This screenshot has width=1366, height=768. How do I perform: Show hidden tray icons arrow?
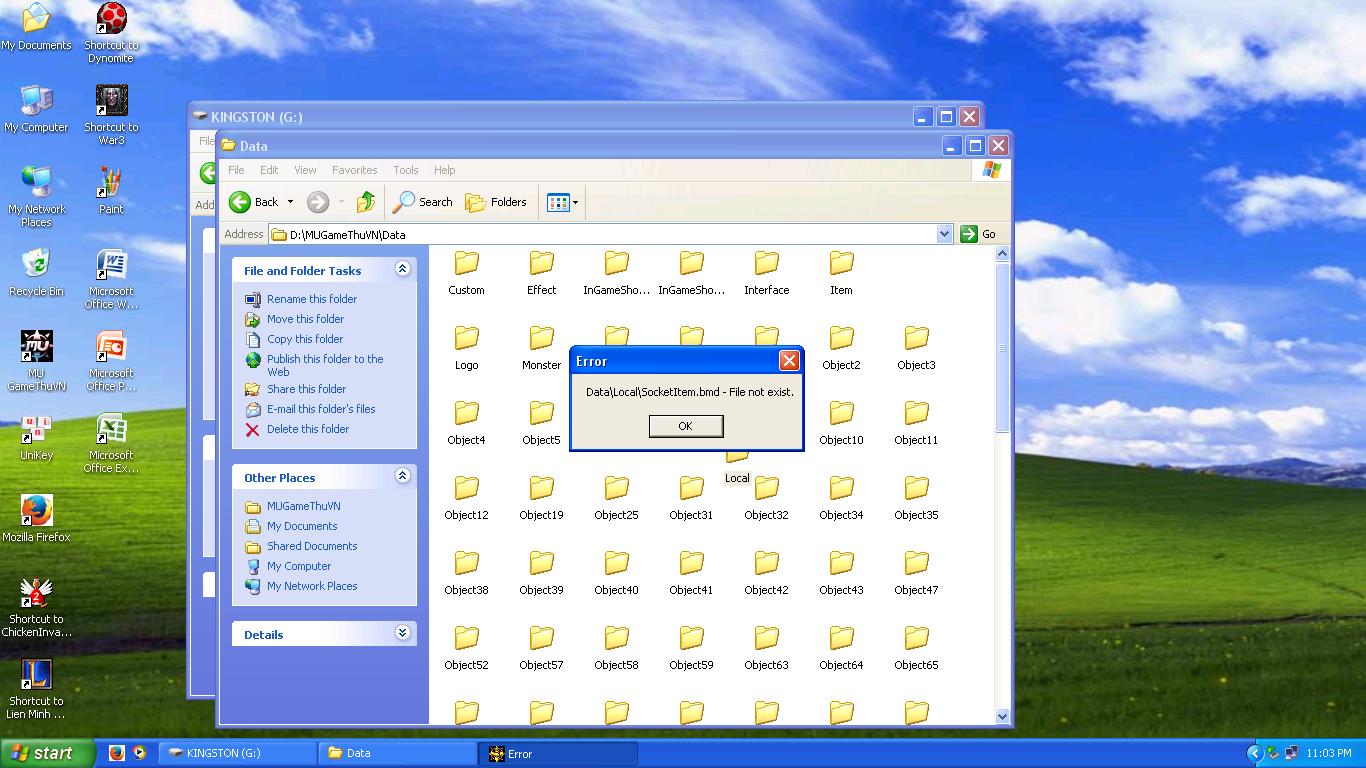coord(1254,753)
